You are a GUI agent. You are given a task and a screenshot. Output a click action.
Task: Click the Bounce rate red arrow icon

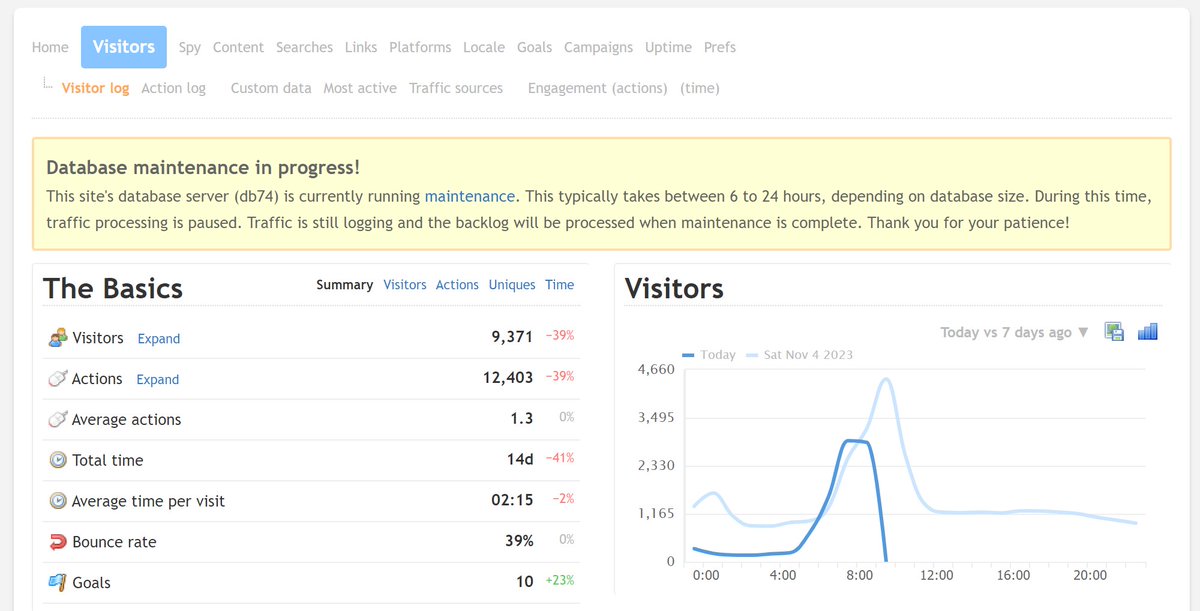58,542
